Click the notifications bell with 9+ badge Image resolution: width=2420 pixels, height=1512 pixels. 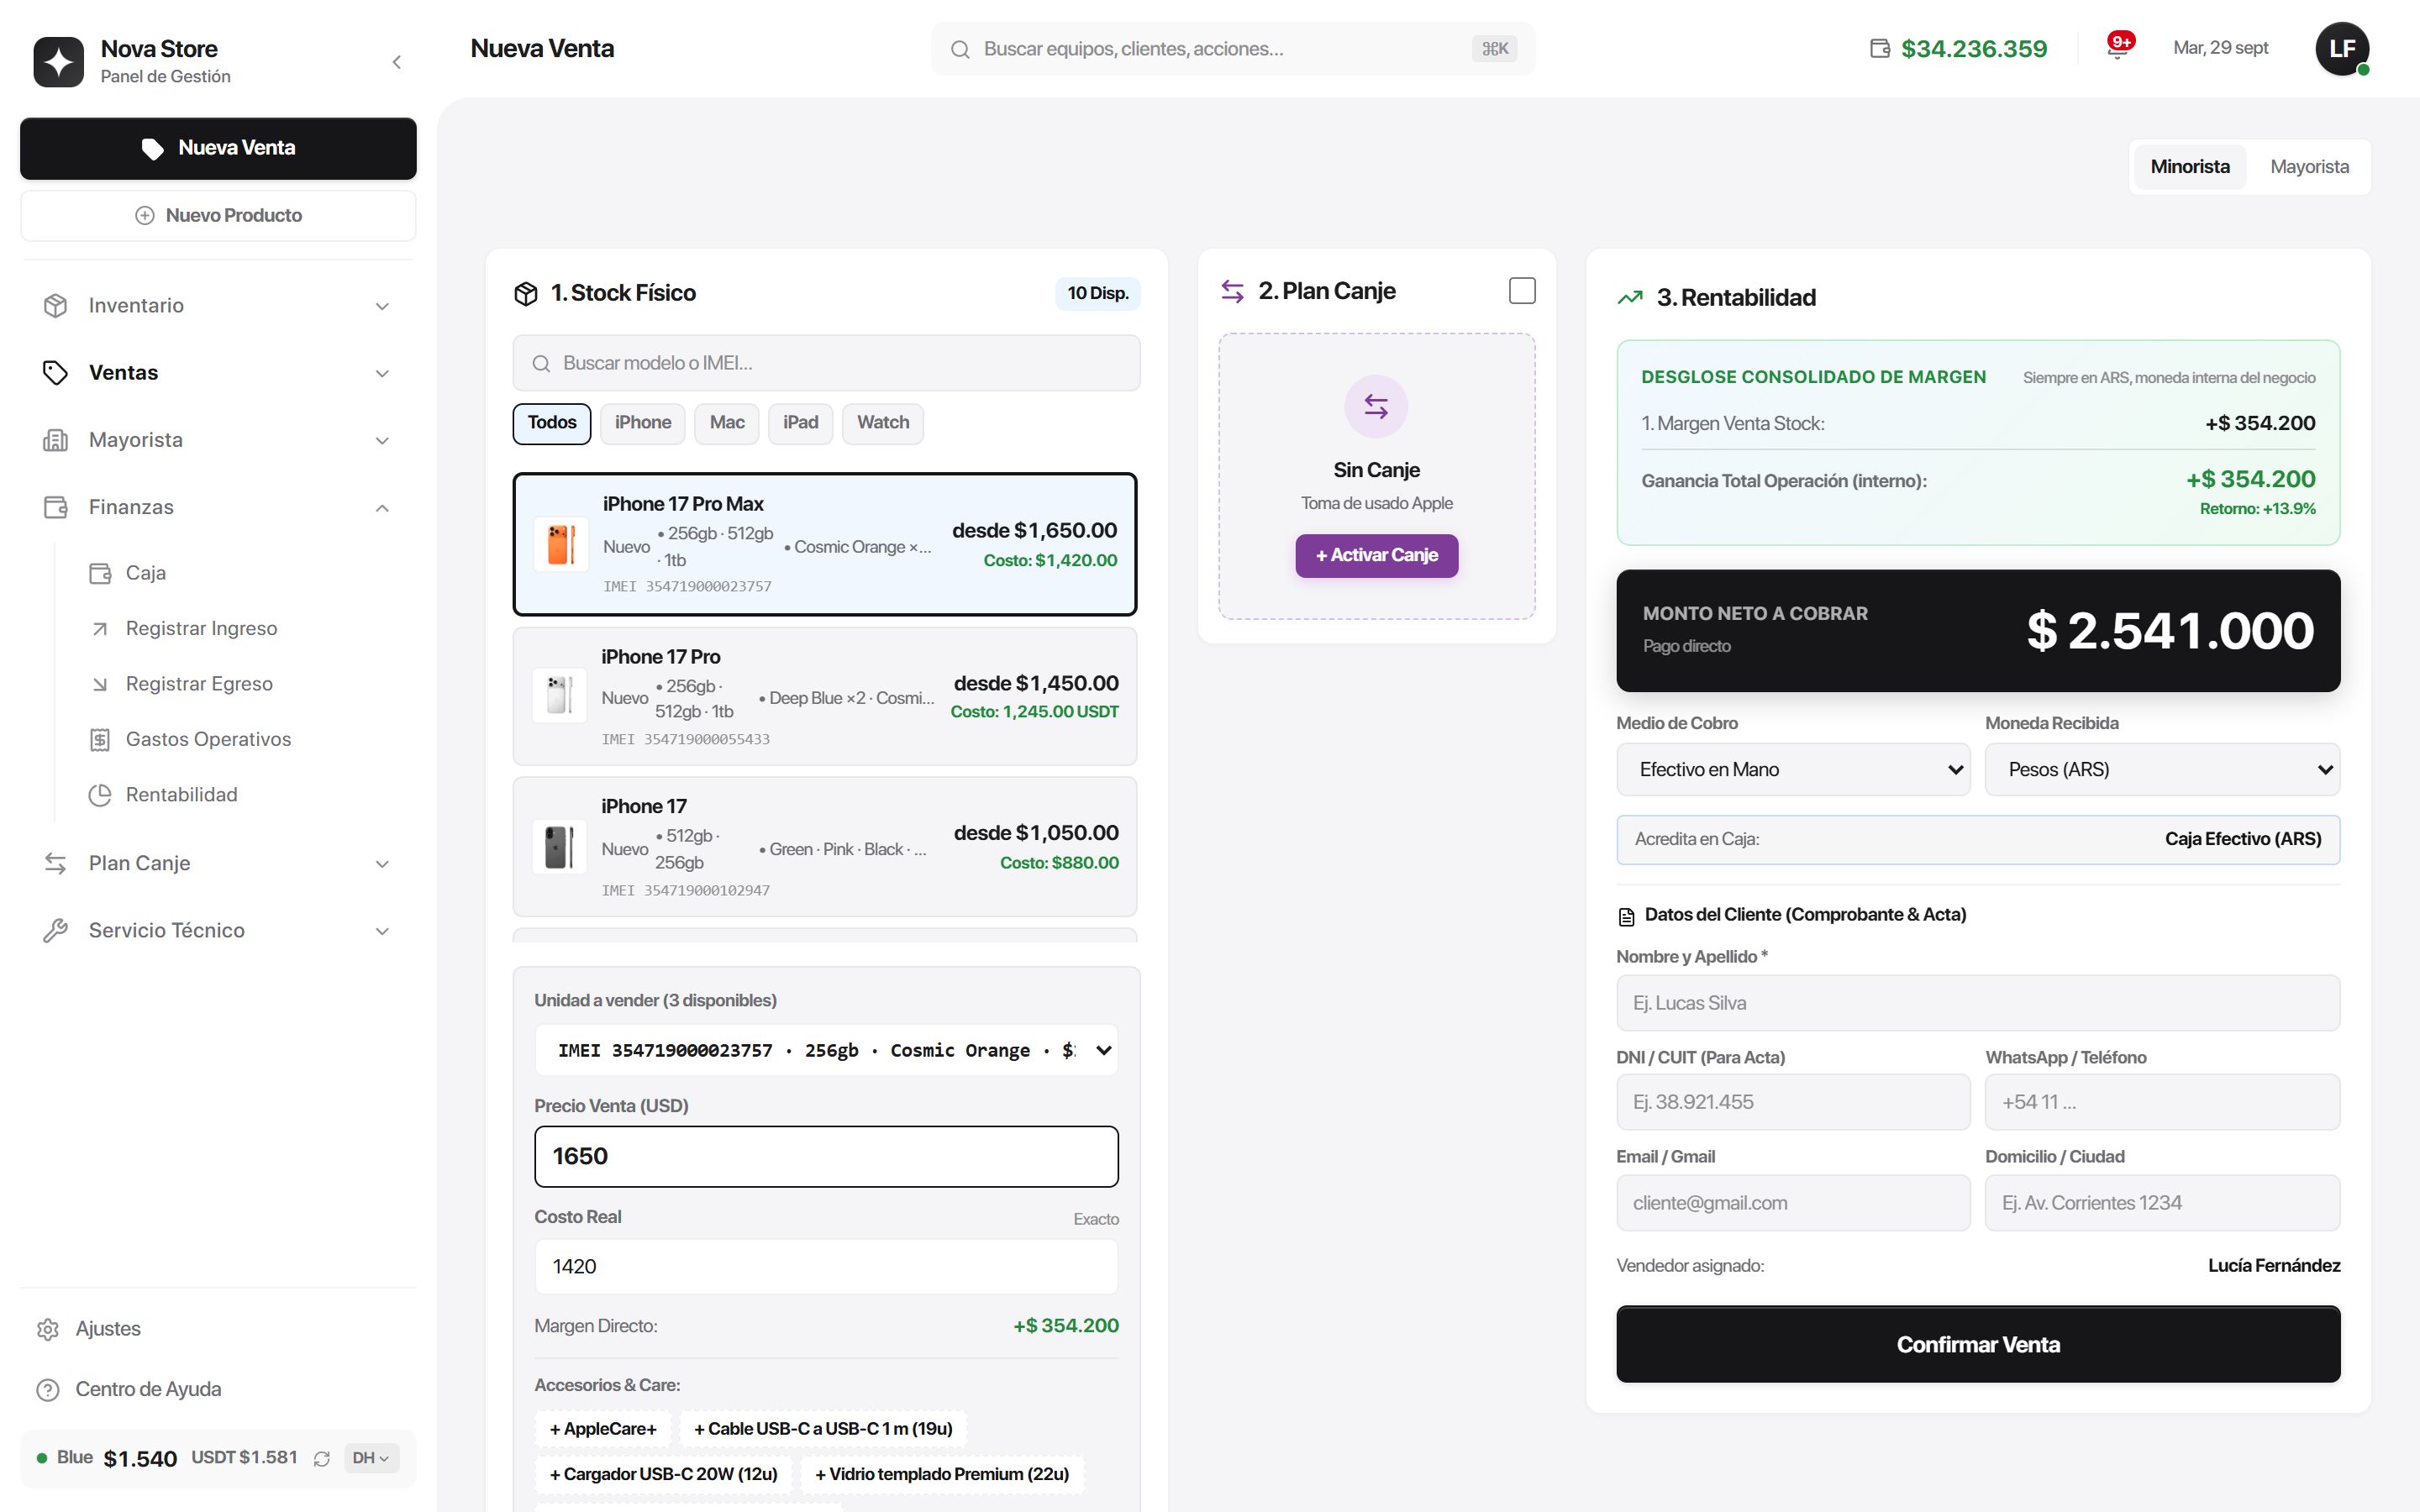click(2118, 48)
